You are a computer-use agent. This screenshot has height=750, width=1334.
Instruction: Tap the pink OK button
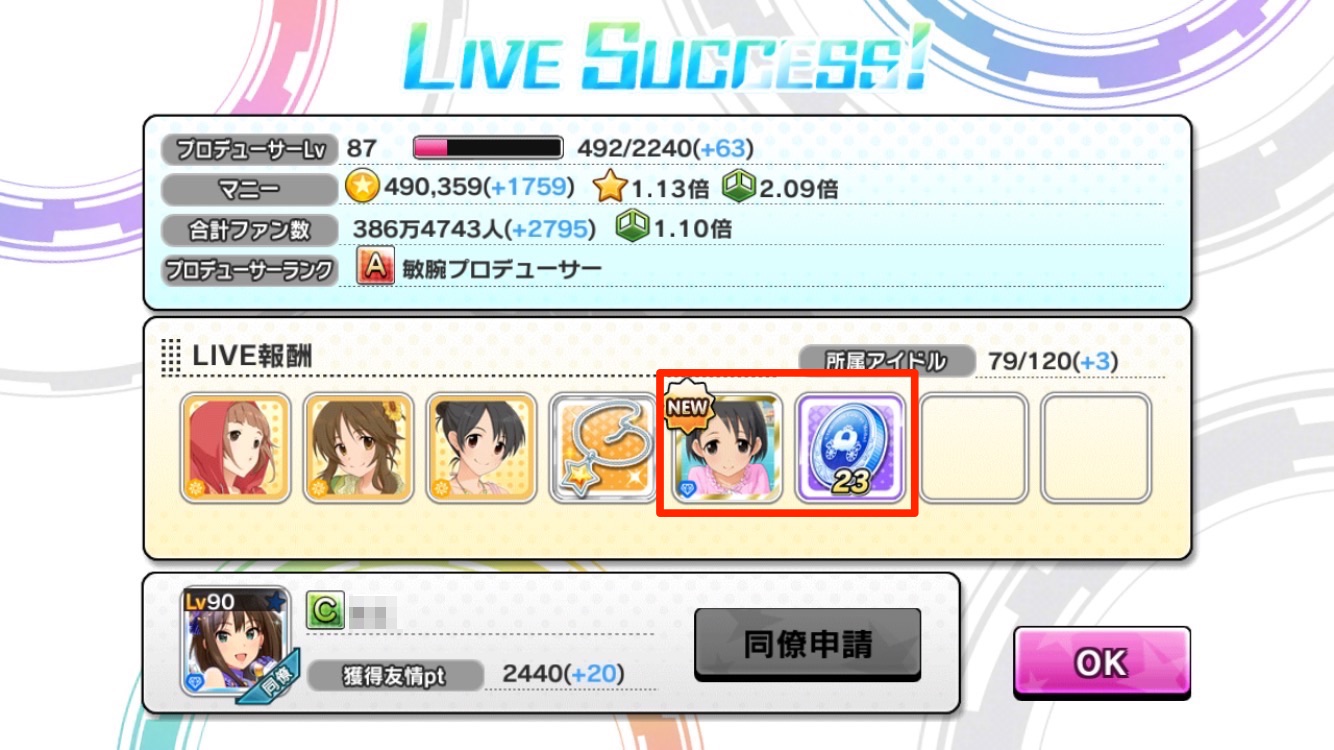click(x=1102, y=663)
